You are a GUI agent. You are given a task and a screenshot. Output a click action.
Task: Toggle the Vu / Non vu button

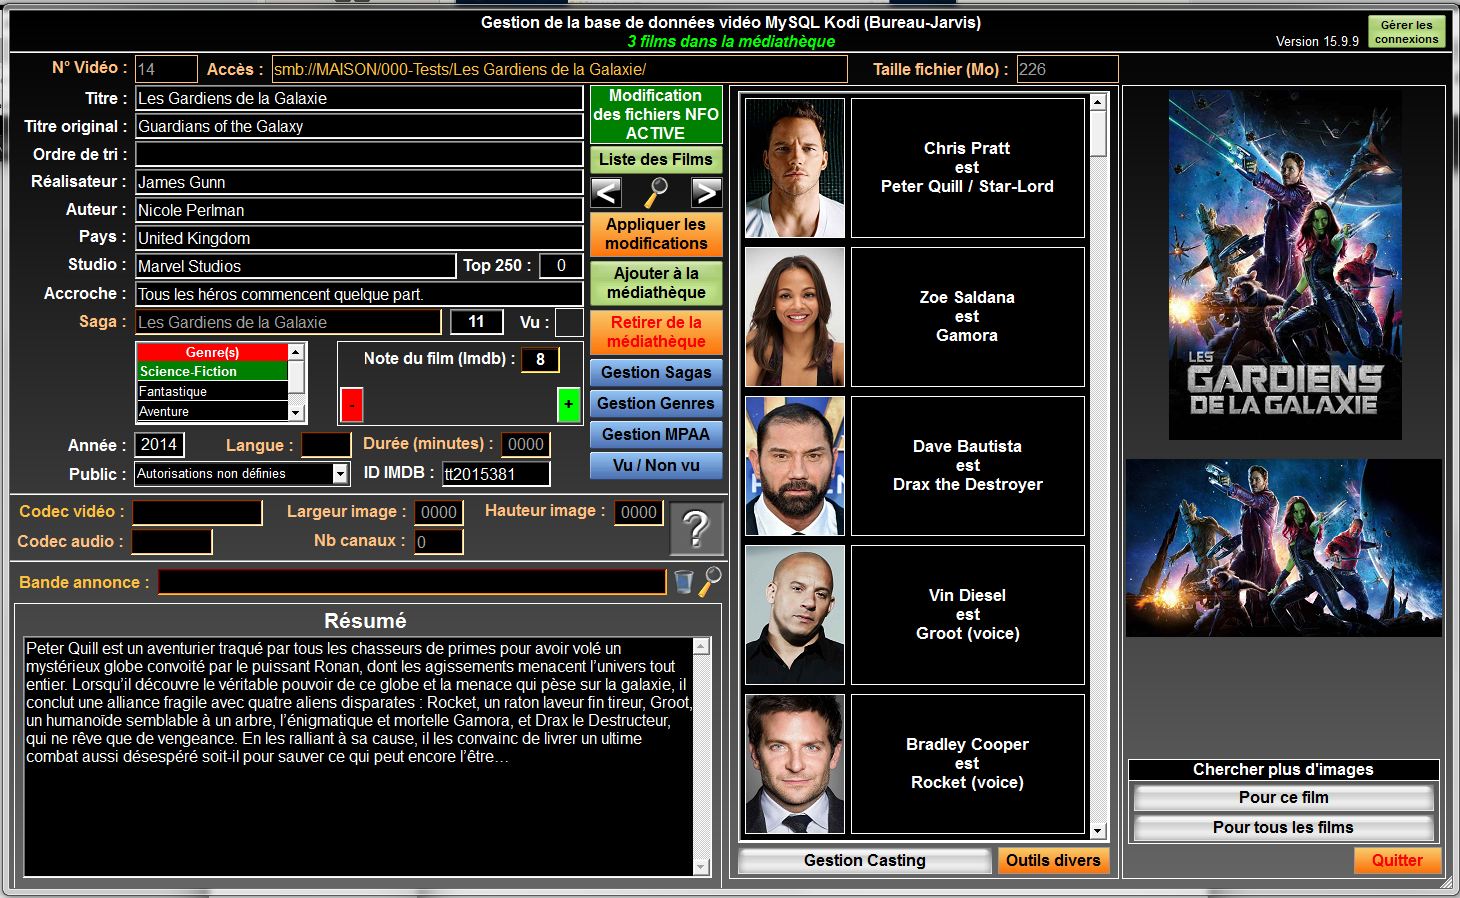[656, 465]
